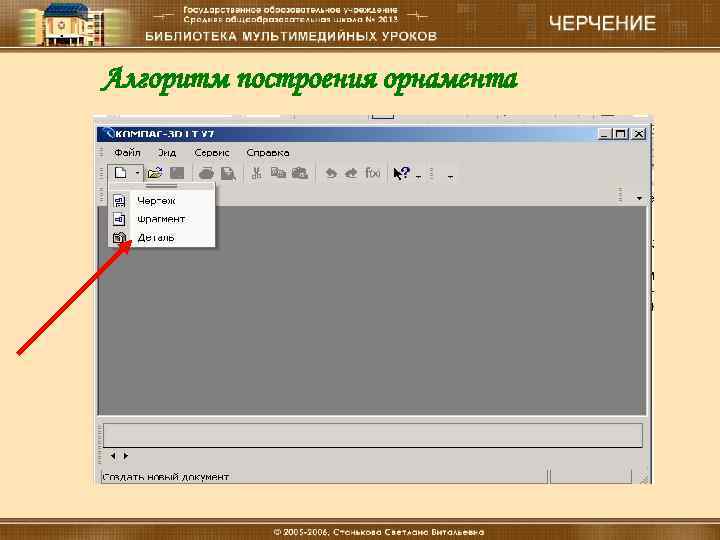This screenshot has width=720, height=540.
Task: Click the Чертеж drawing icon
Action: (x=119, y=201)
